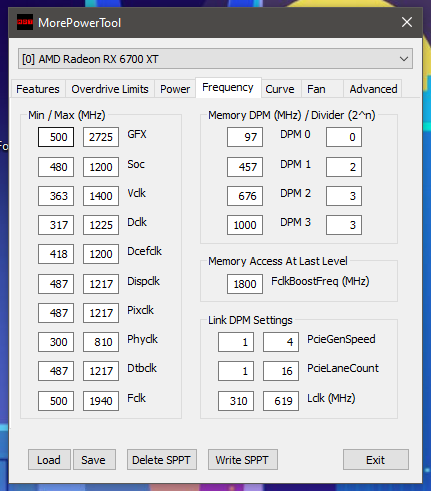Click DPM 1 divider field 2
This screenshot has width=431, height=491.
click(344, 167)
